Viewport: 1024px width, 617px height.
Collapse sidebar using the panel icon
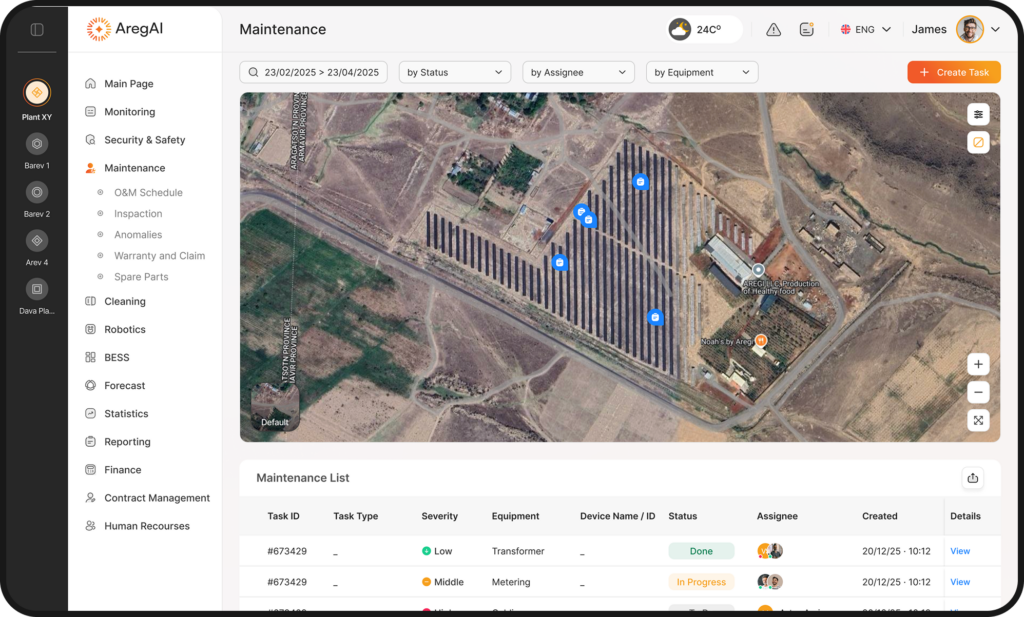point(37,30)
